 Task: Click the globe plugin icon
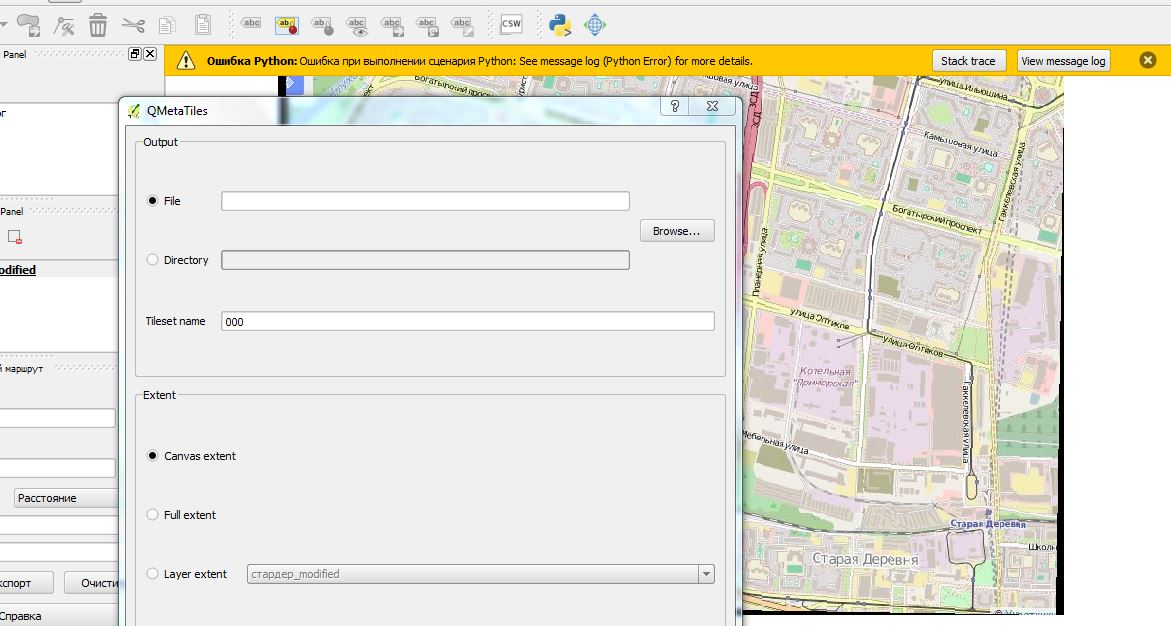[595, 25]
